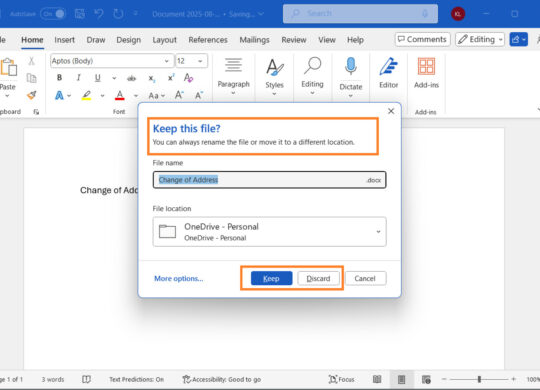Open the Paragraph group menu
This screenshot has height=390, width=540.
click(x=233, y=76)
